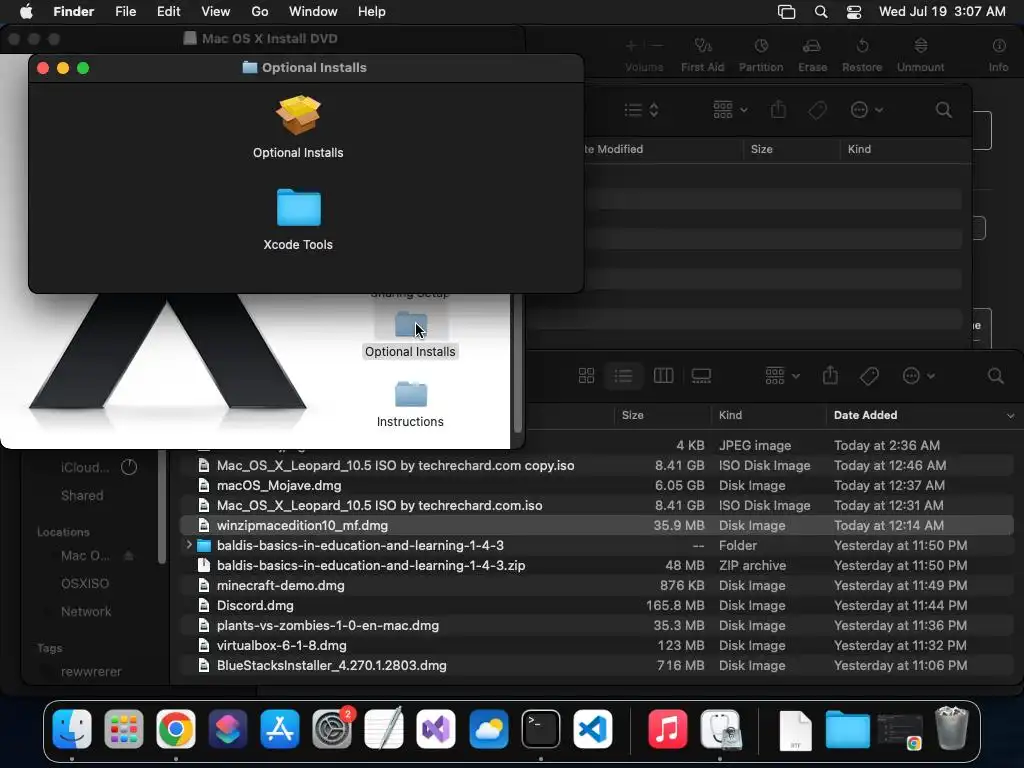Click Tags icon in upper Finder window
The width and height of the screenshot is (1024, 768).
[x=817, y=110]
